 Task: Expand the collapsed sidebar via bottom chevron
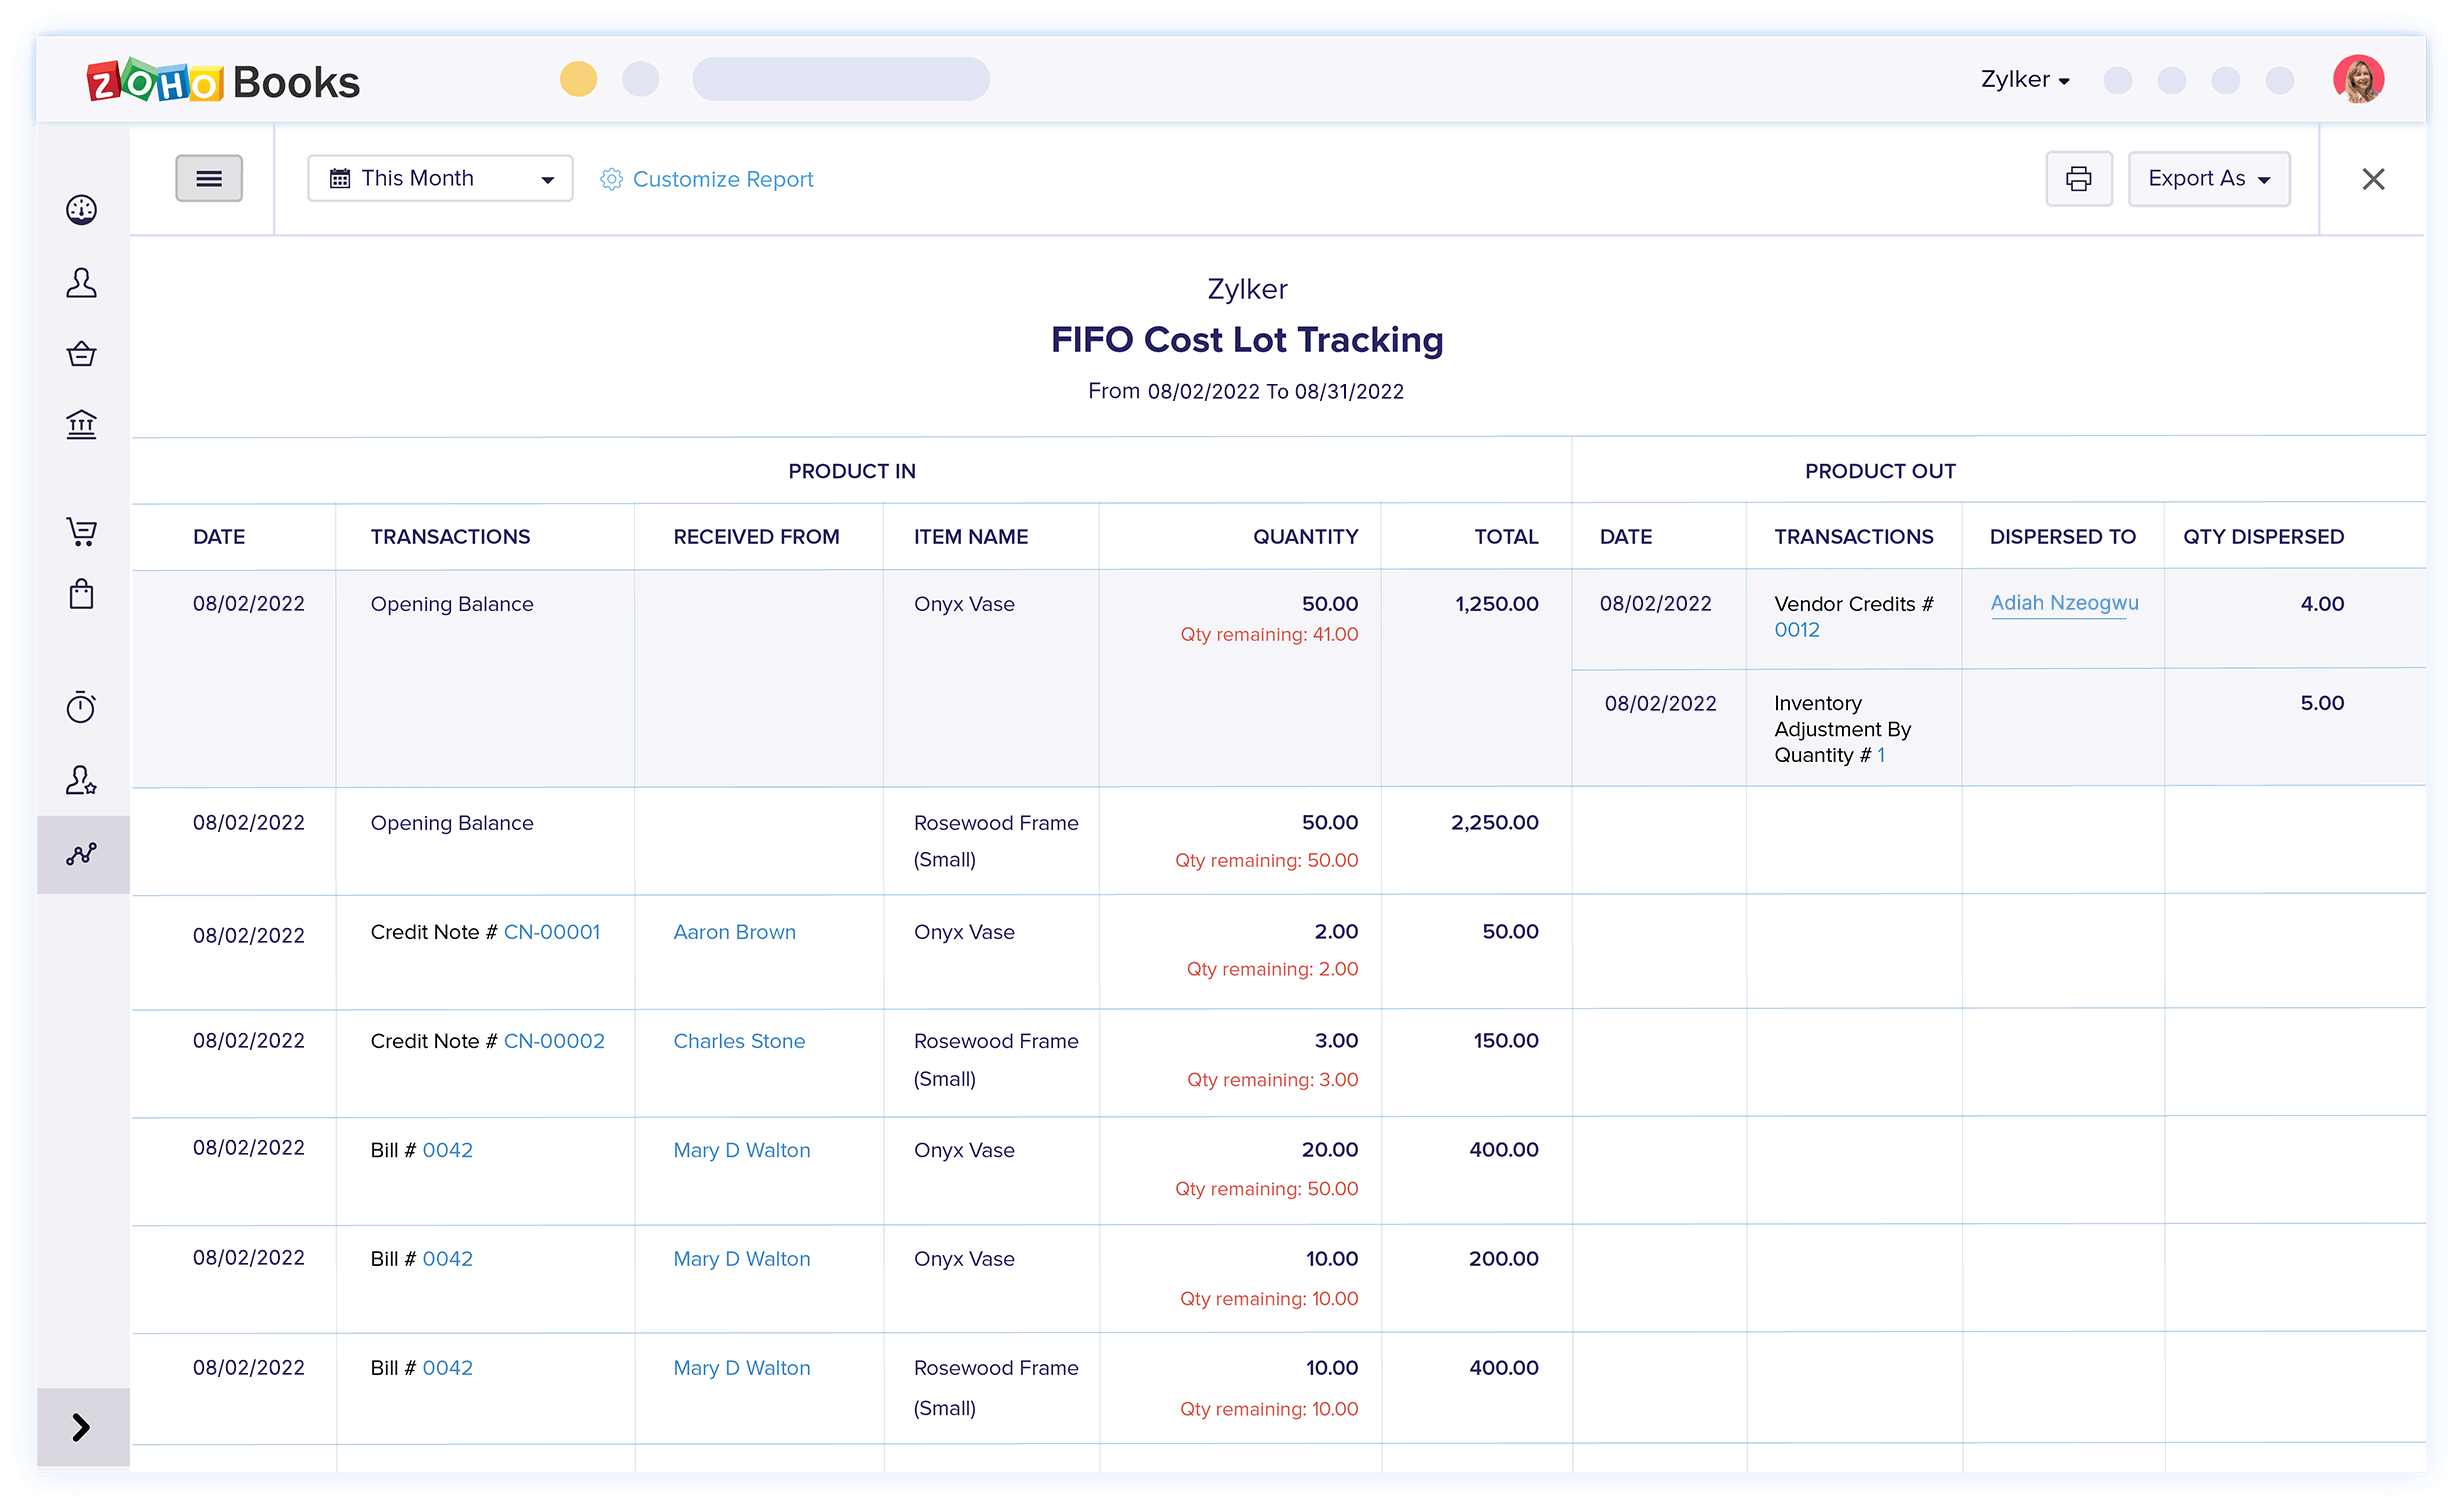82,1428
